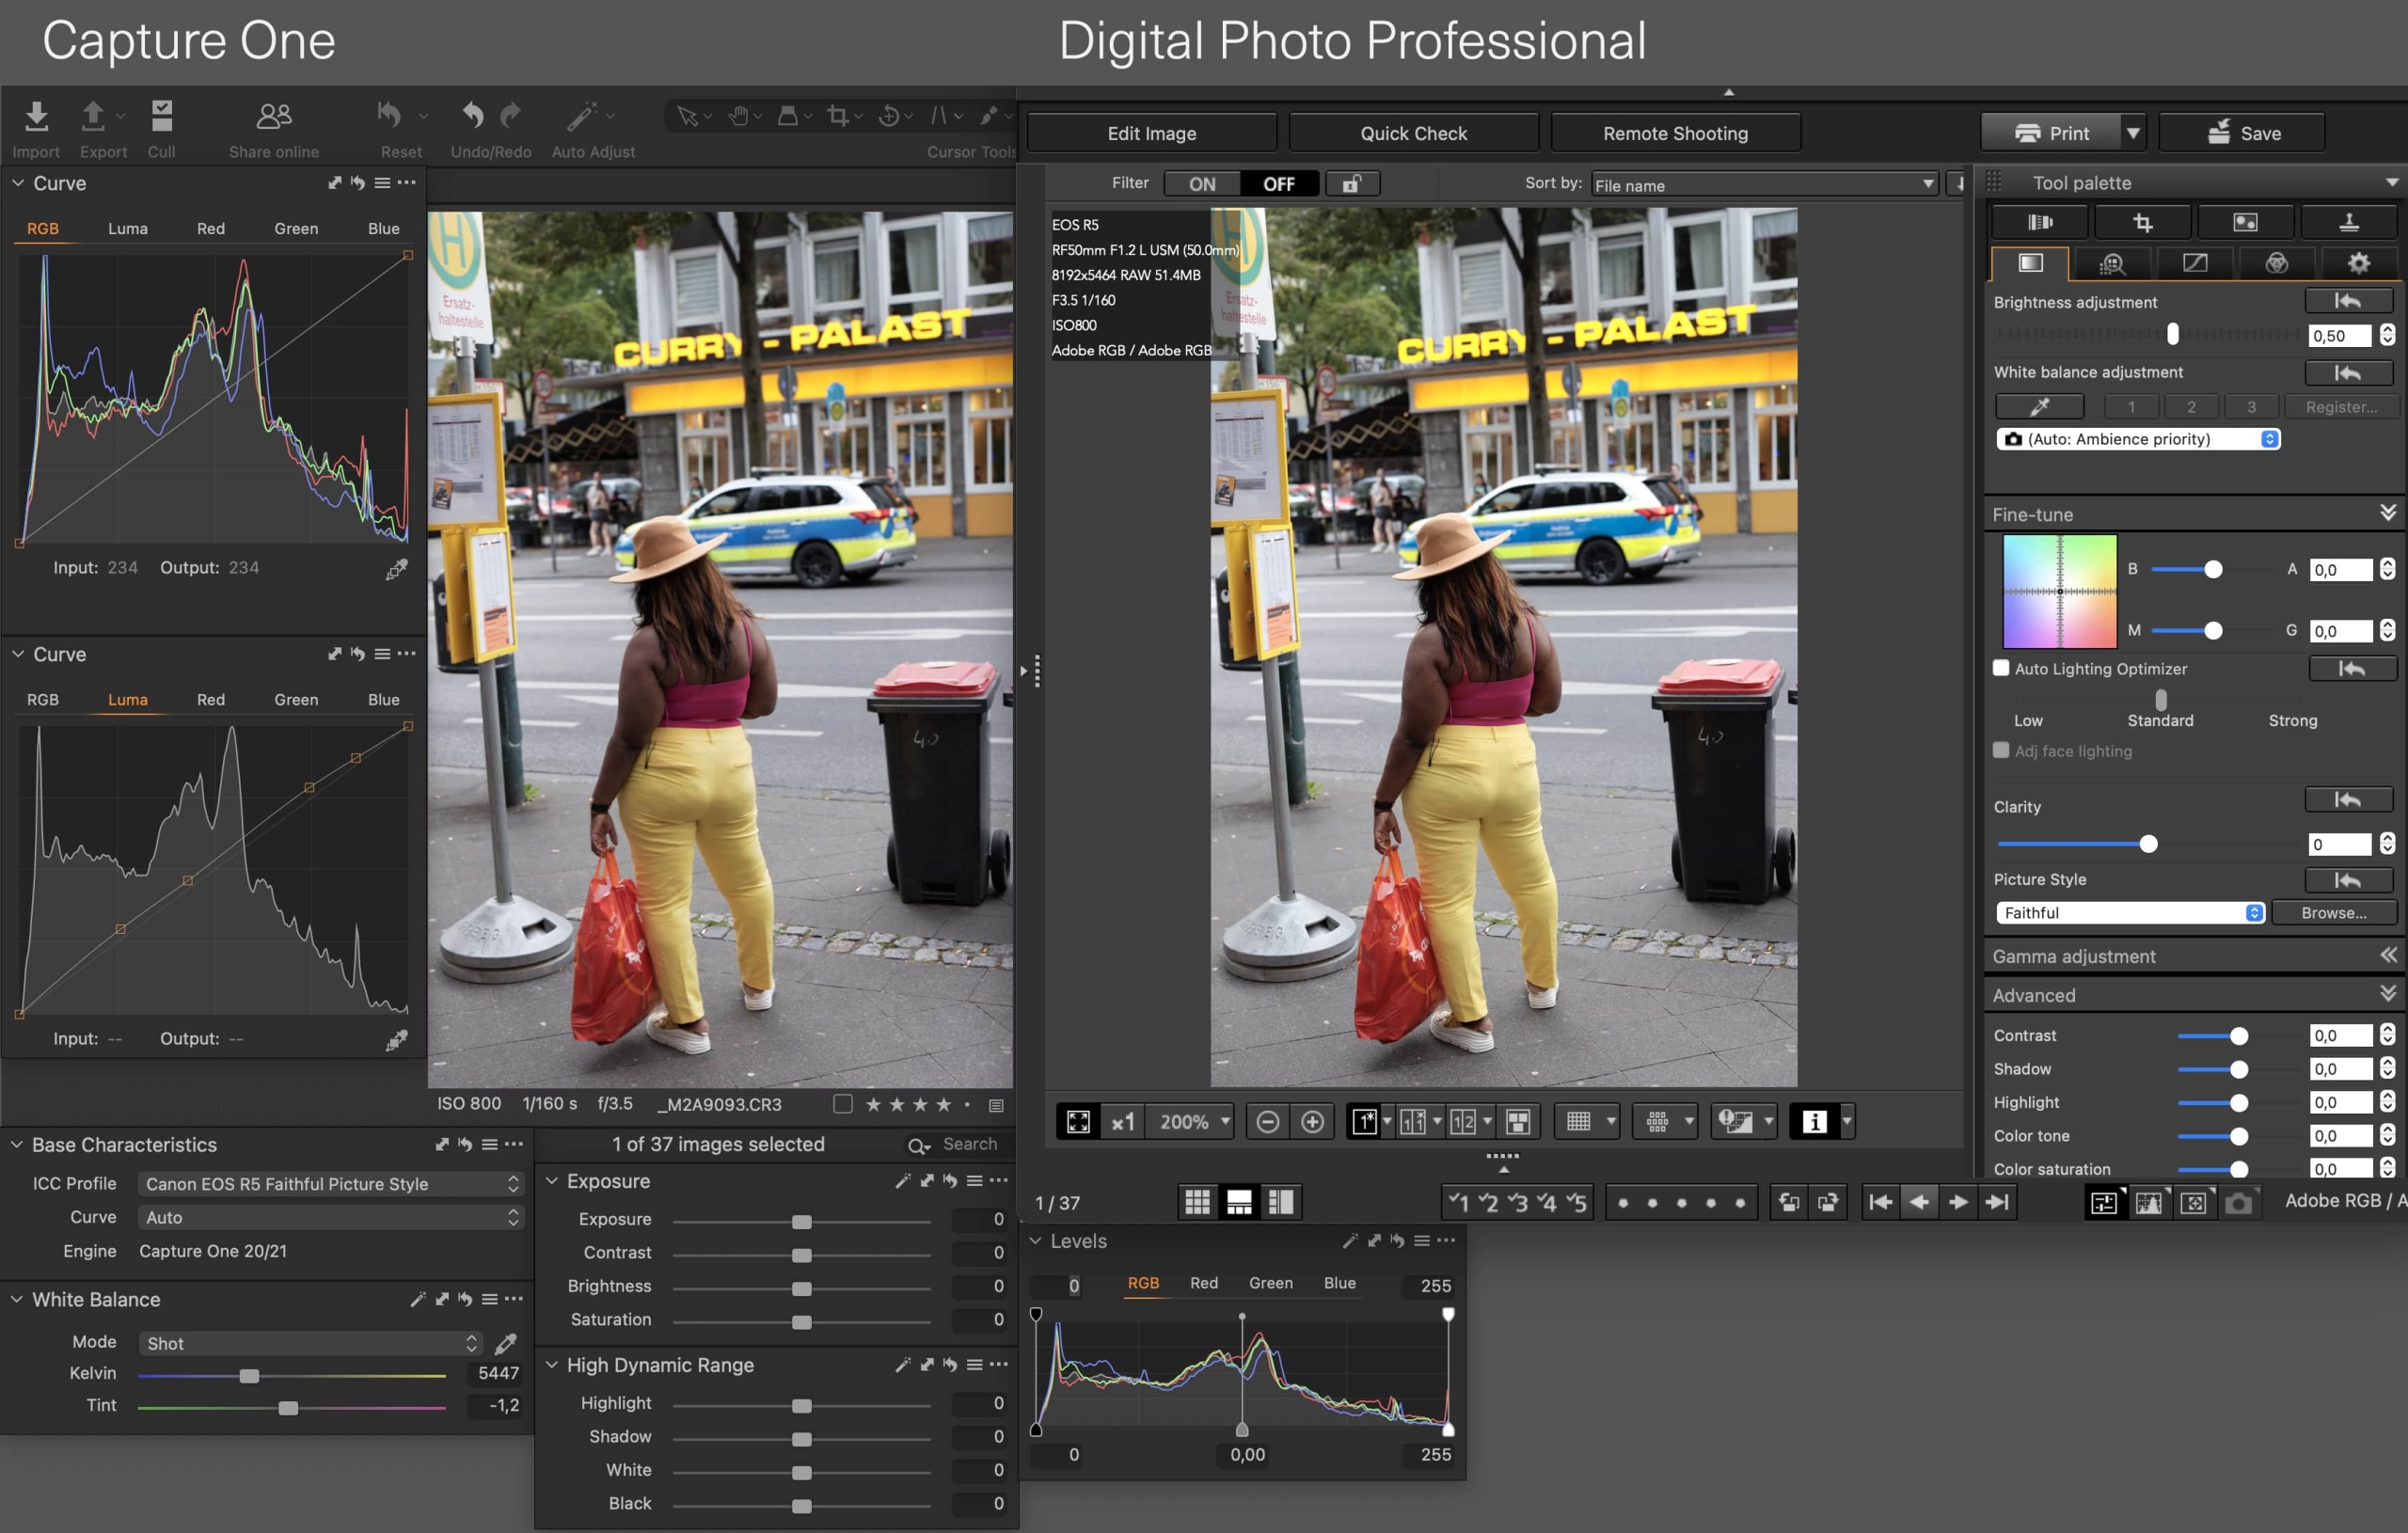
Task: Click the Import icon in Capture One
Action: (36, 117)
